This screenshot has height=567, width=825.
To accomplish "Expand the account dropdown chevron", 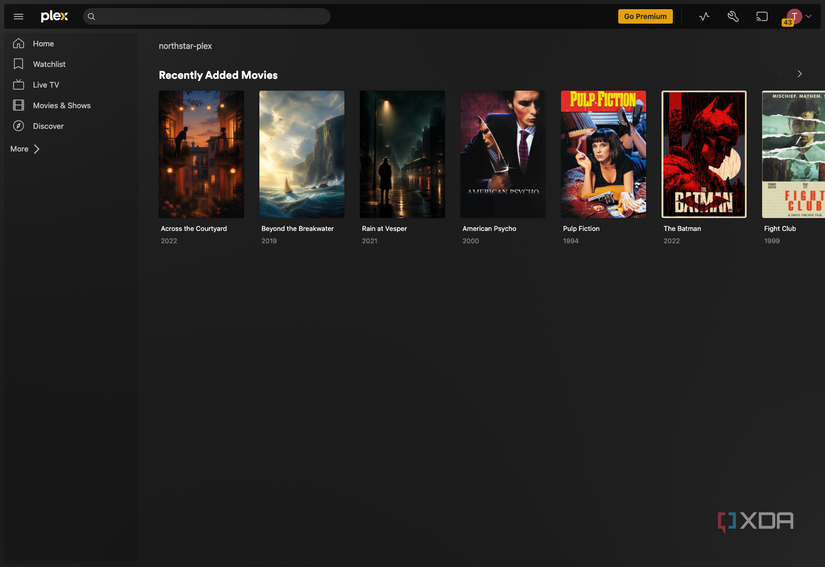I will coord(809,16).
